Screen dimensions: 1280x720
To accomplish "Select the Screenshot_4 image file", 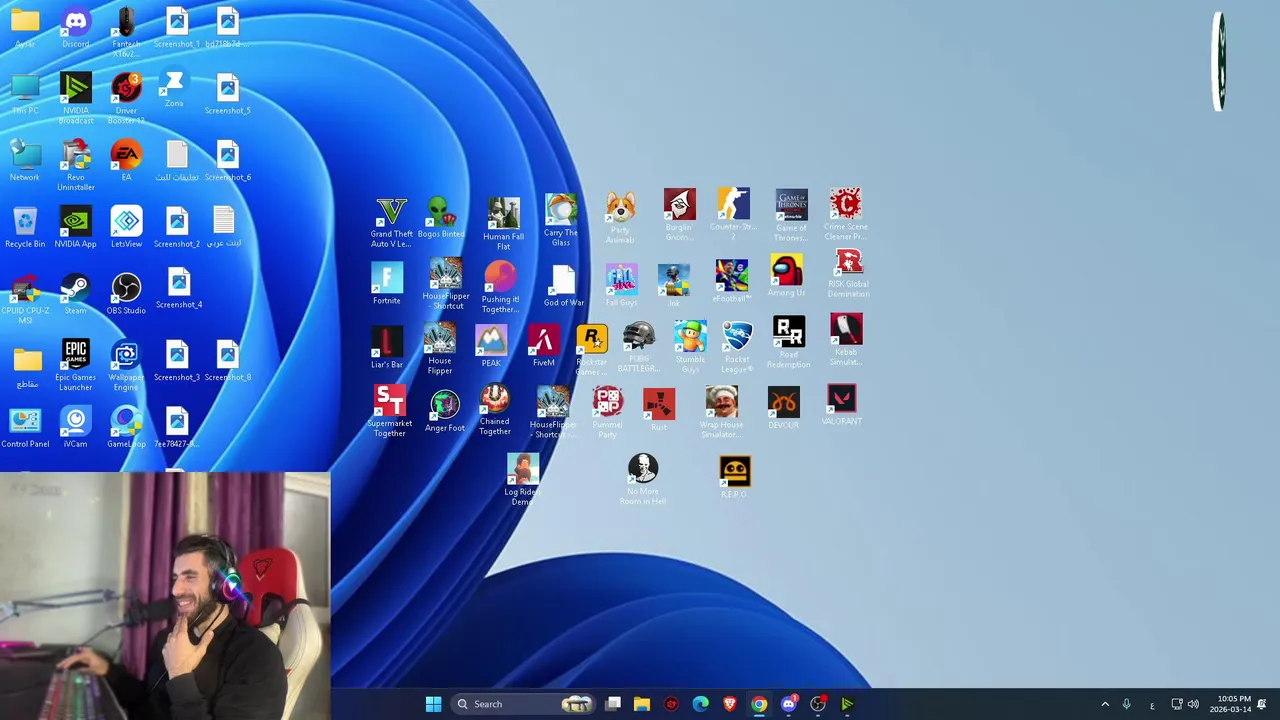I will 179,289.
